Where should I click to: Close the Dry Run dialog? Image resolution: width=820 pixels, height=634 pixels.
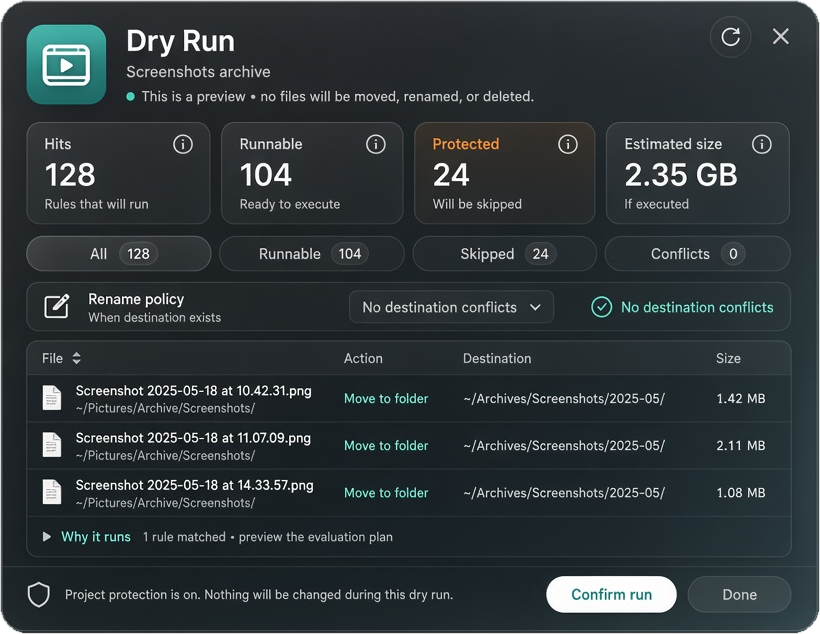point(780,37)
